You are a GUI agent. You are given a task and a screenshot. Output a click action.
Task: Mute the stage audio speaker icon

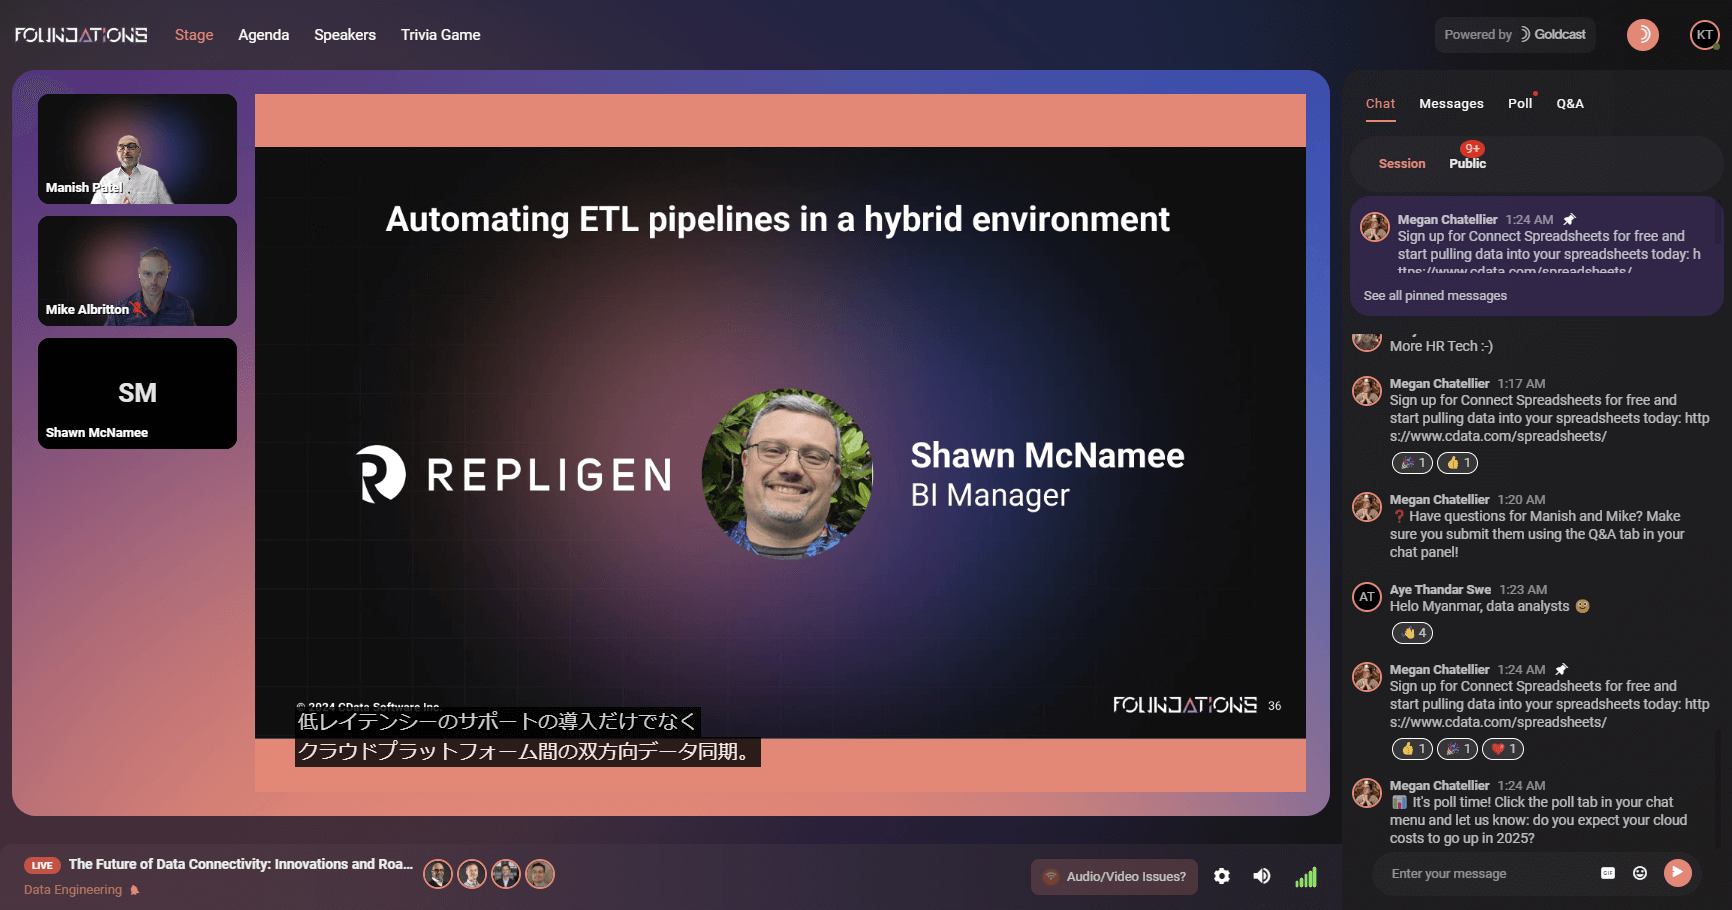[x=1262, y=876]
